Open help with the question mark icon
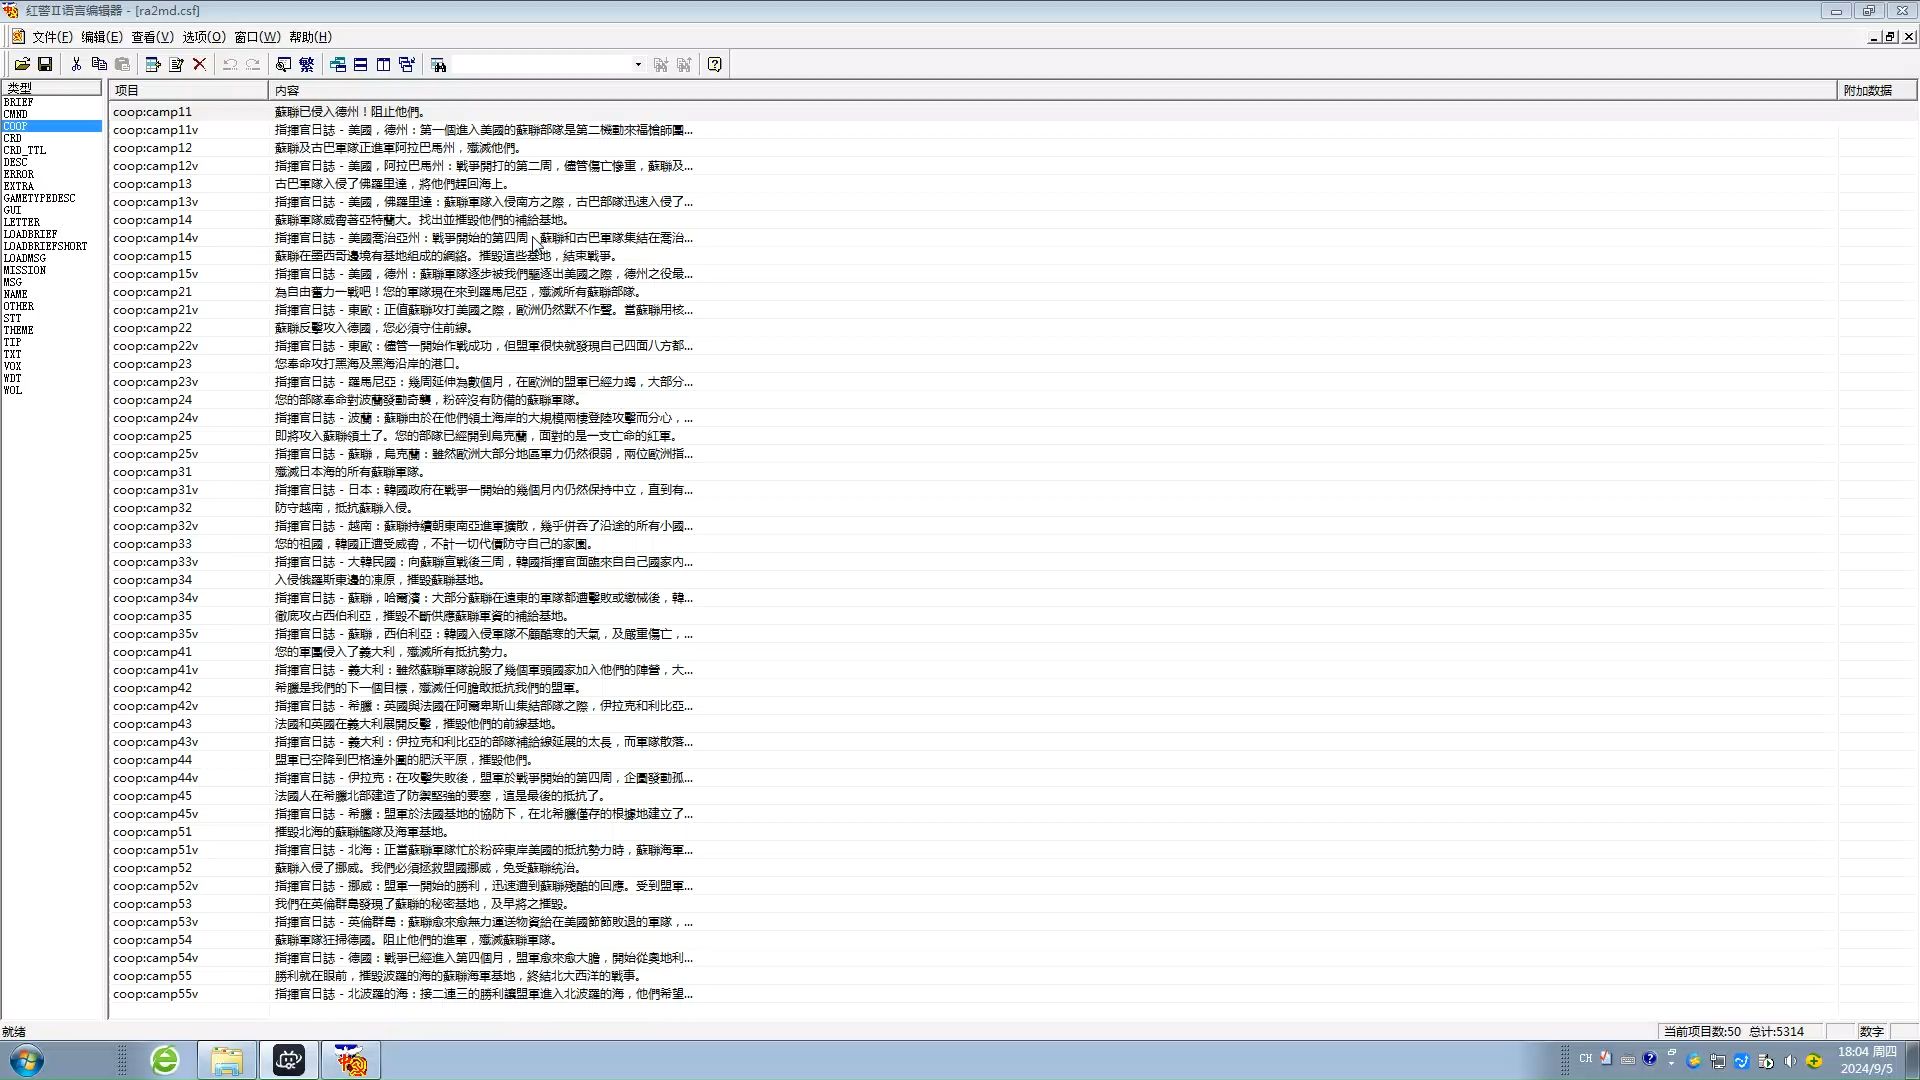Screen dimensions: 1920x1080 pos(715,64)
